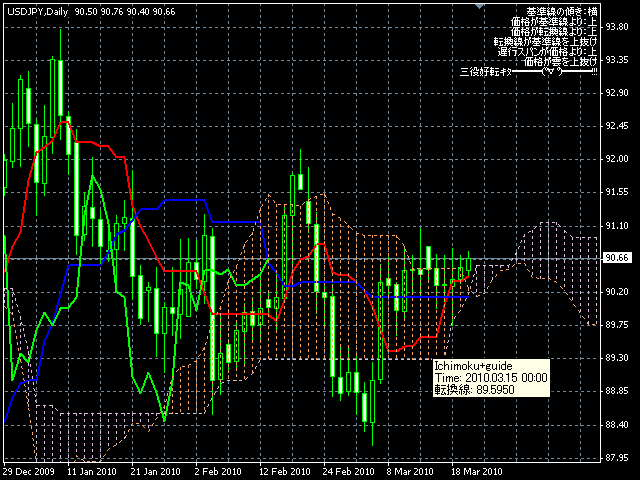Click the 92.90 price axis value
Screen dimensions: 640x480
pyautogui.click(x=617, y=93)
